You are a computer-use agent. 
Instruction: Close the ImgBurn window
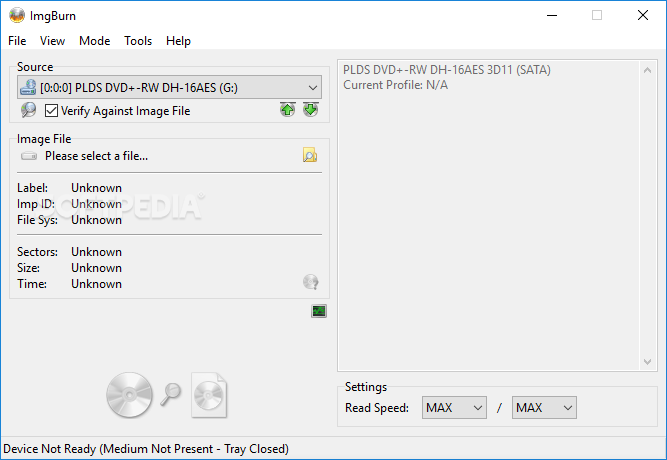tap(643, 15)
